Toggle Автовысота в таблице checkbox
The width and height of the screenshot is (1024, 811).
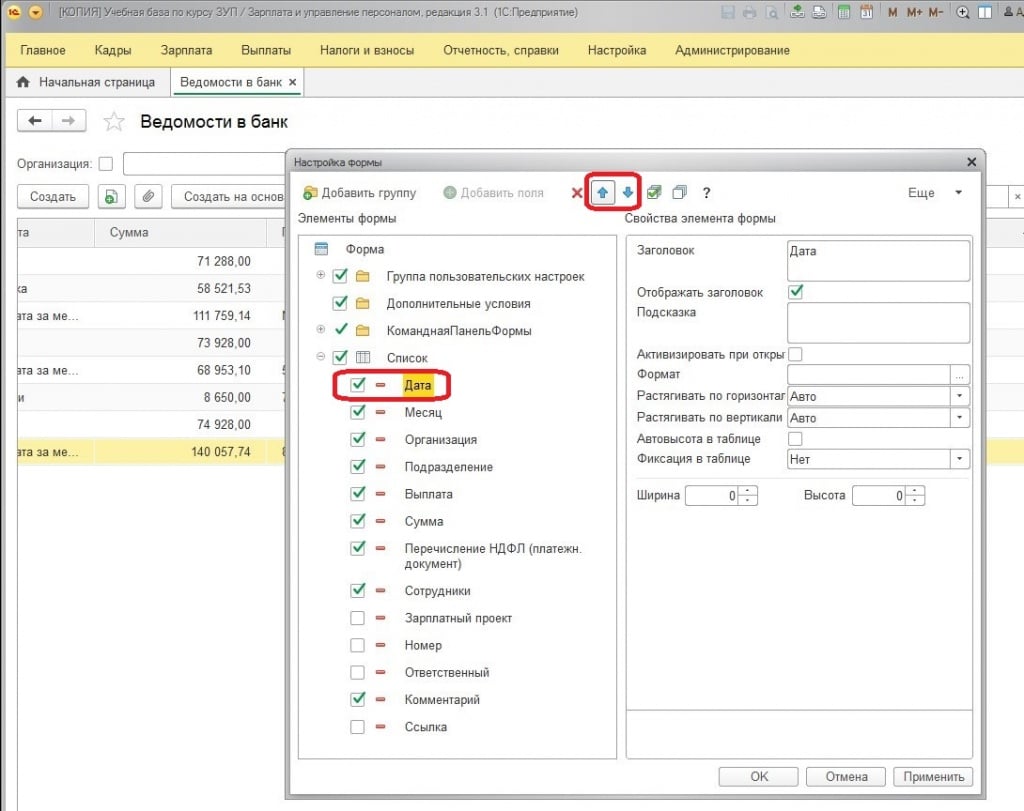click(x=796, y=439)
